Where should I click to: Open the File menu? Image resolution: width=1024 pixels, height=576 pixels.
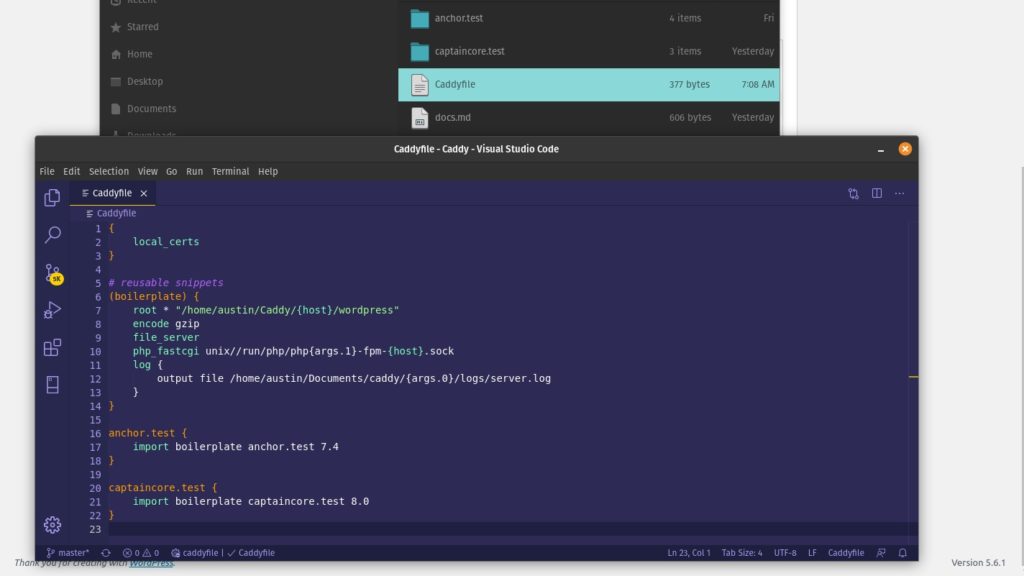click(x=47, y=171)
